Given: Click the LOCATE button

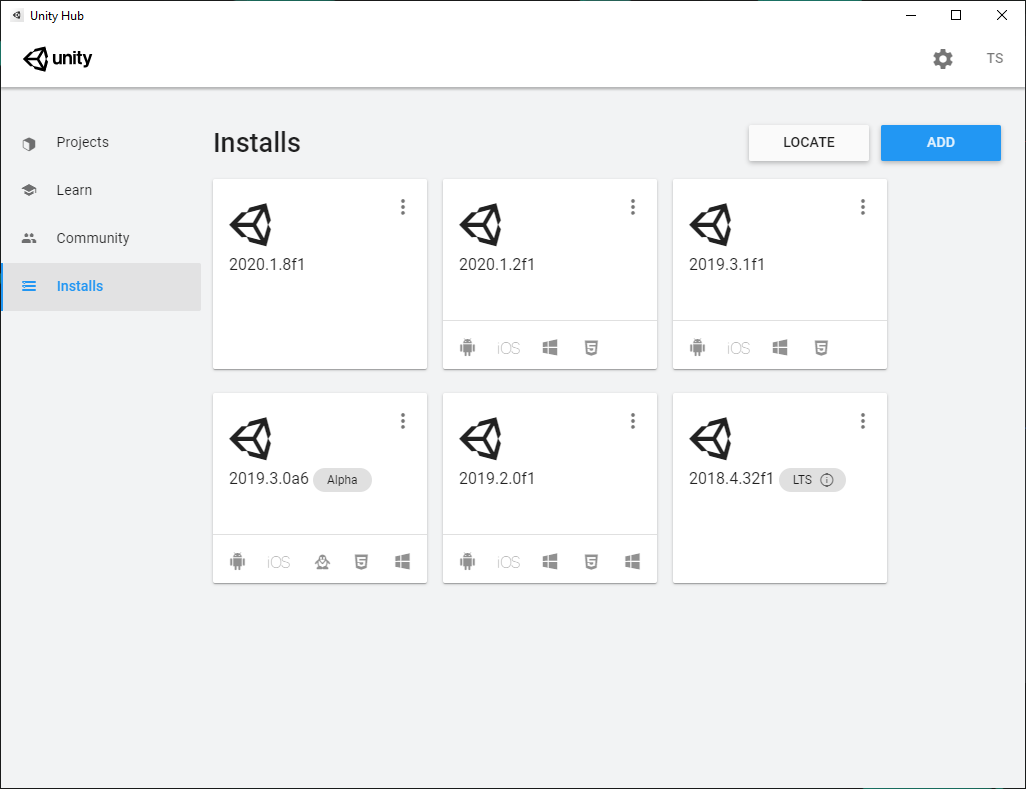Looking at the screenshot, I should coord(809,143).
